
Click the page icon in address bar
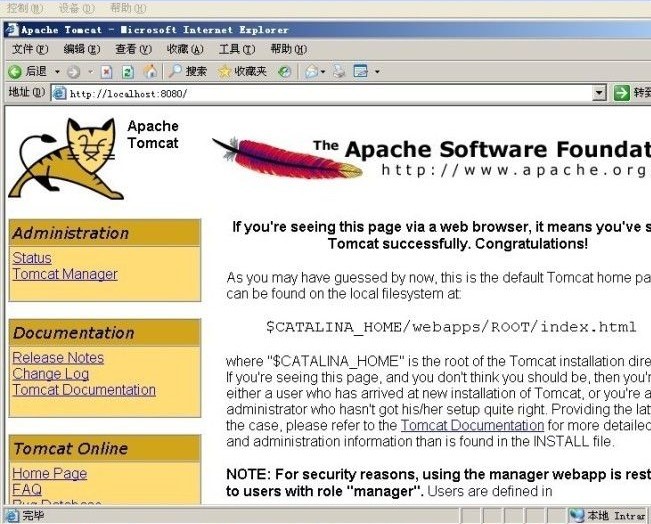tap(59, 93)
